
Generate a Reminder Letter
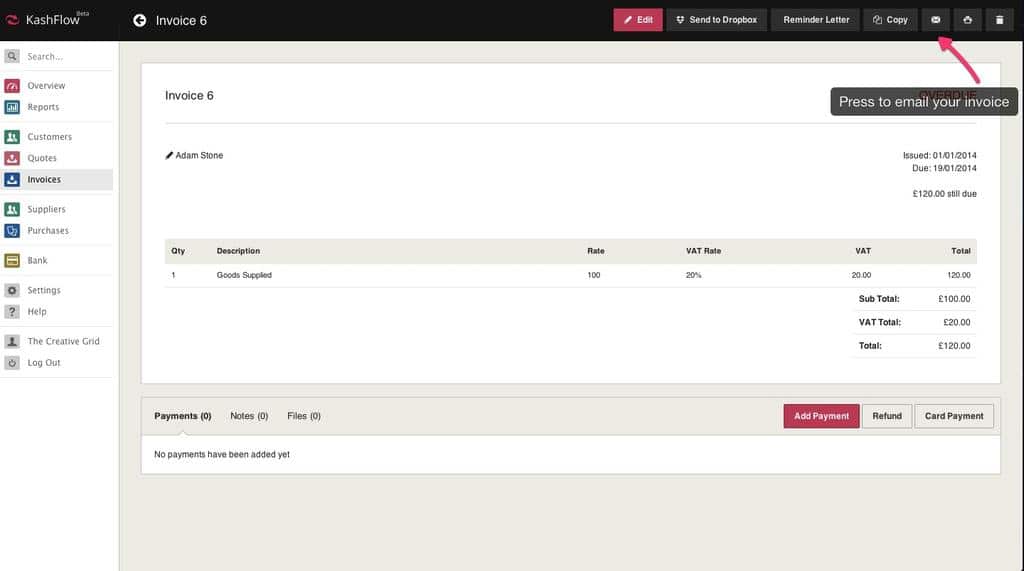tap(815, 20)
